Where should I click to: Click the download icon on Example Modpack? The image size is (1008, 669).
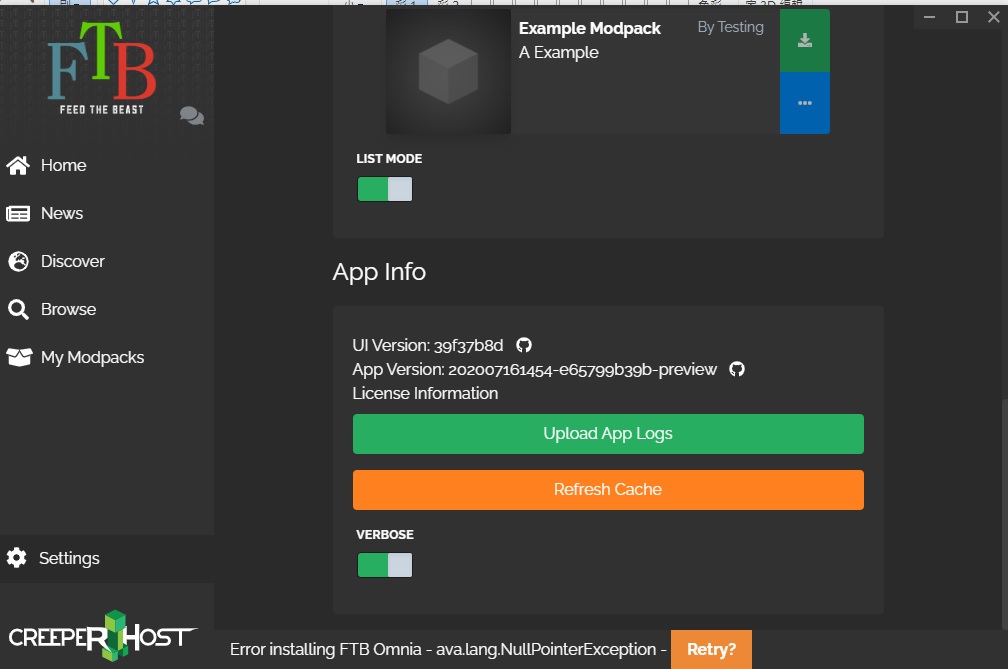click(x=805, y=40)
